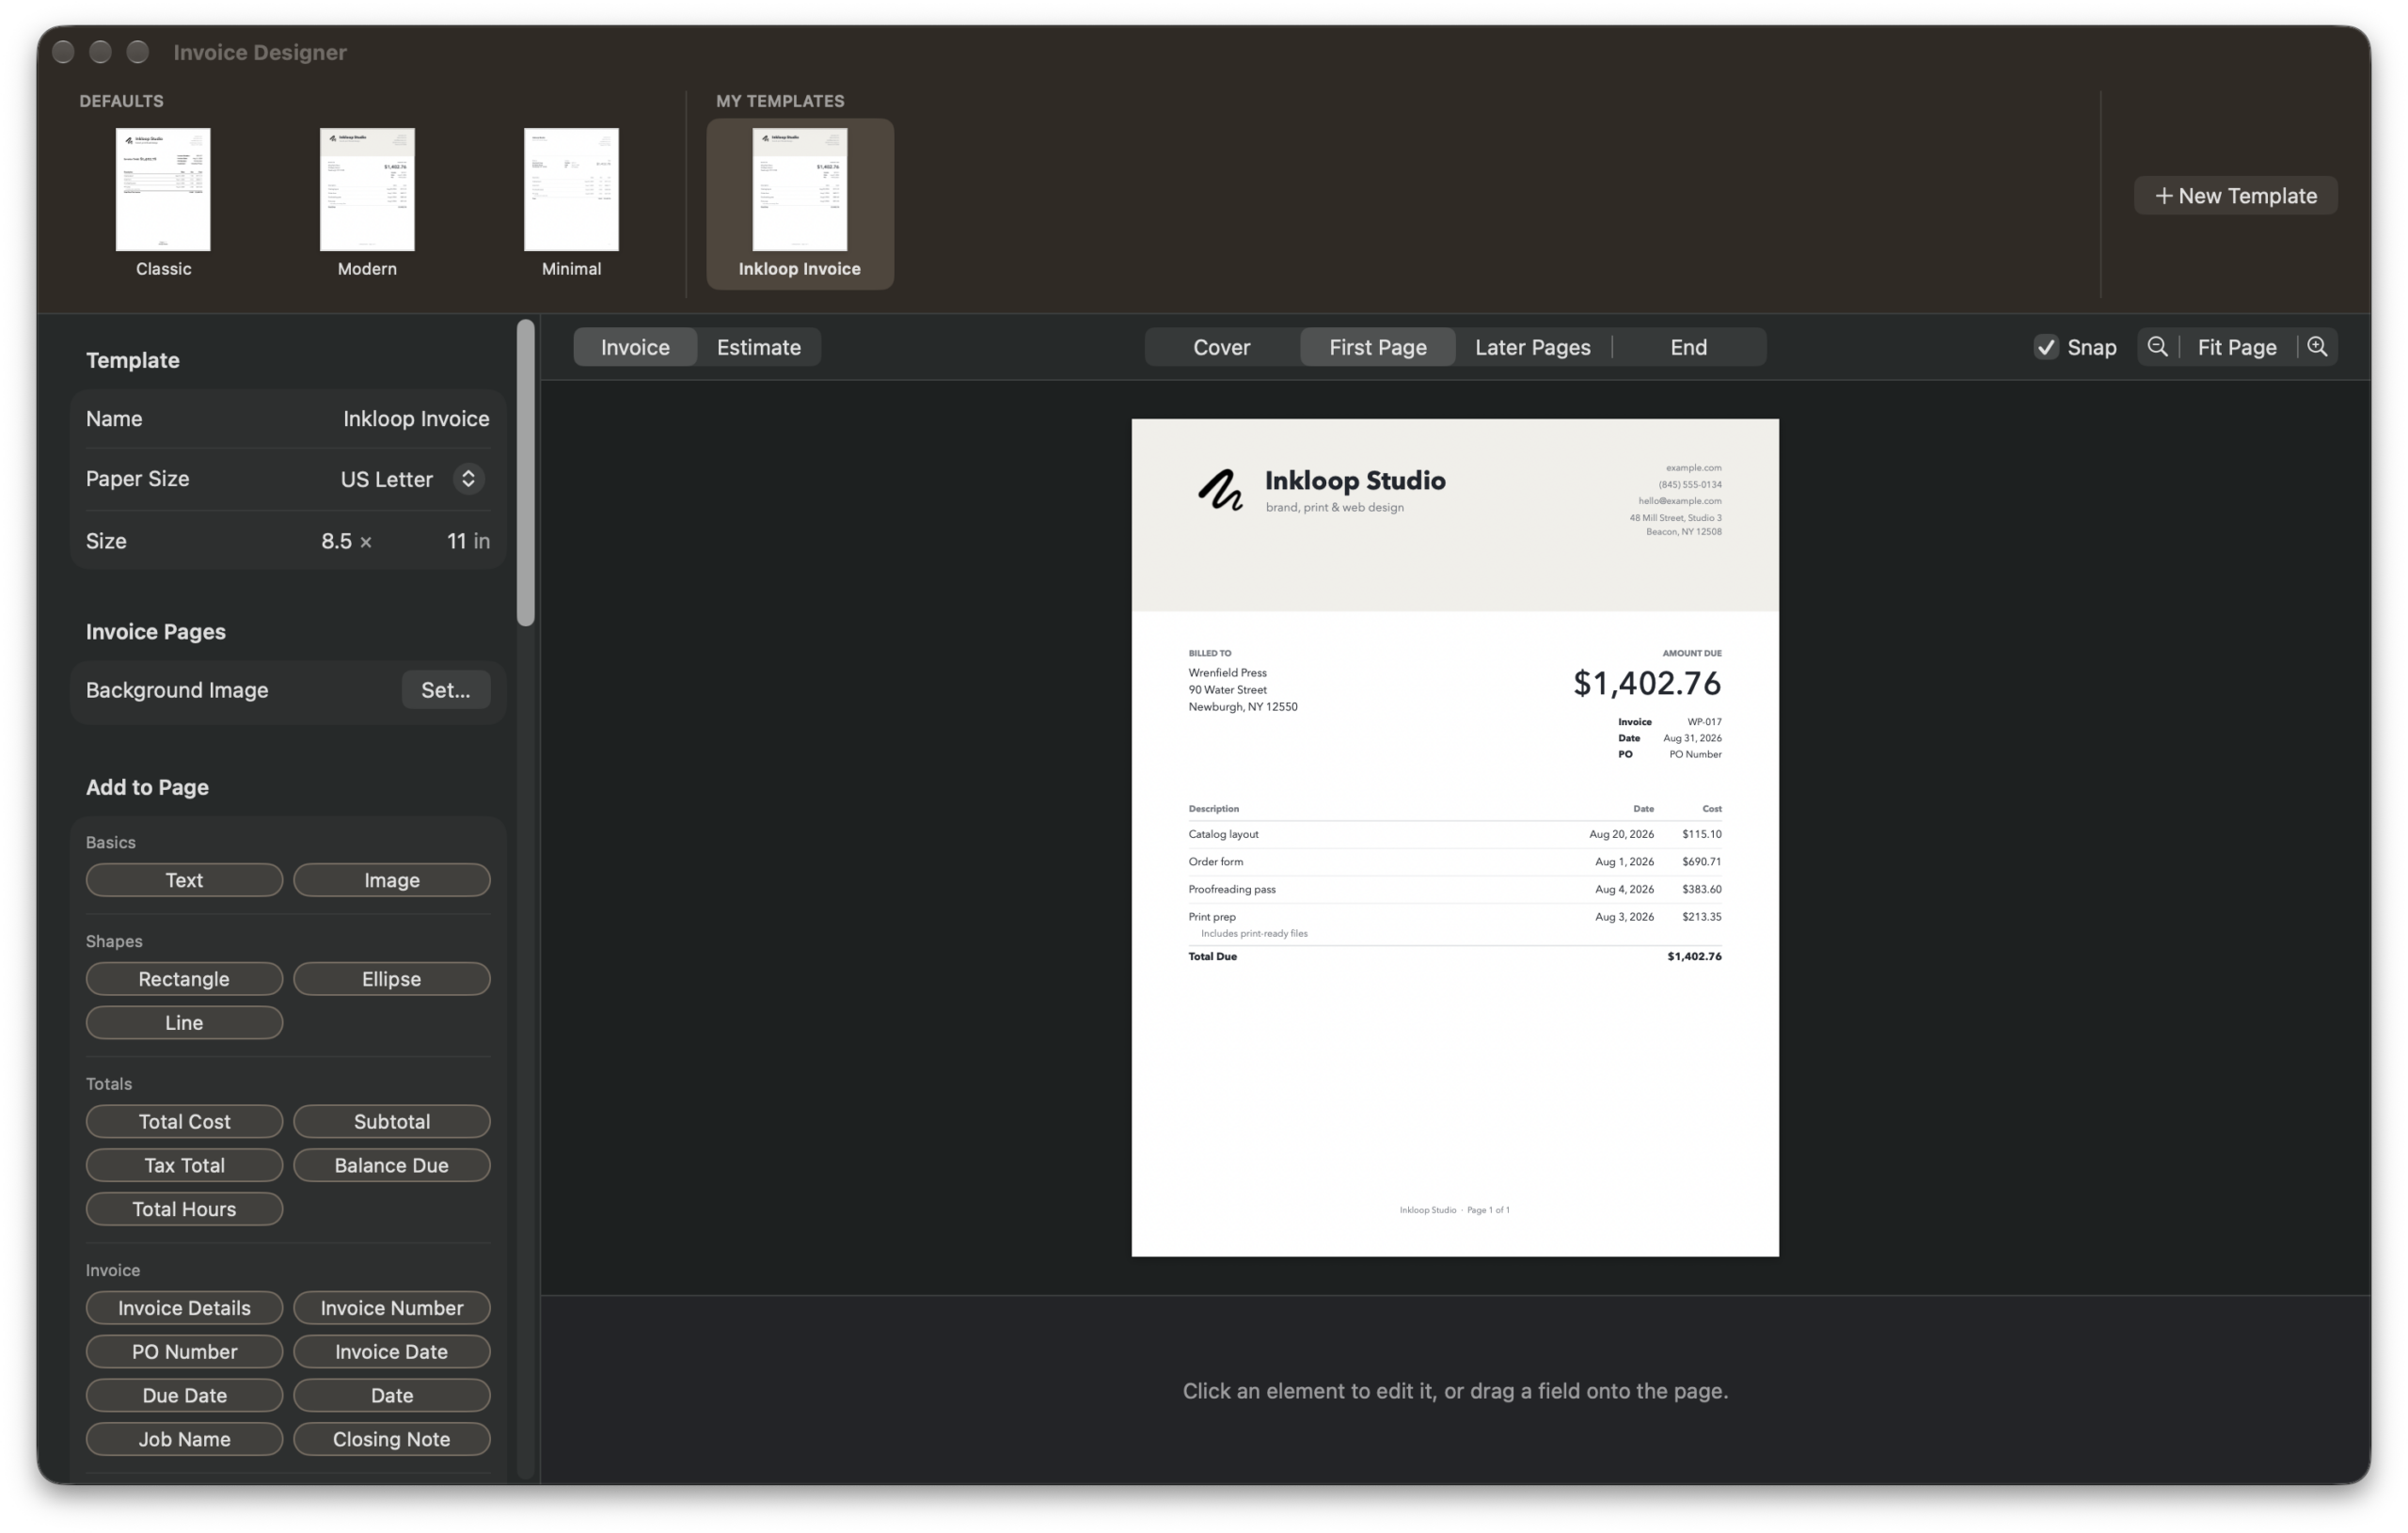Select the Inkloop Invoice template thumbnail

799,190
